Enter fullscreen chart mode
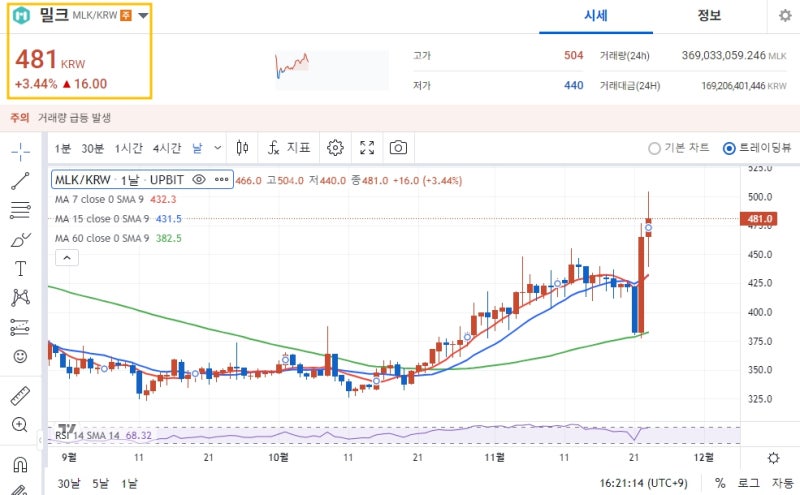This screenshot has height=495, width=800. (367, 148)
